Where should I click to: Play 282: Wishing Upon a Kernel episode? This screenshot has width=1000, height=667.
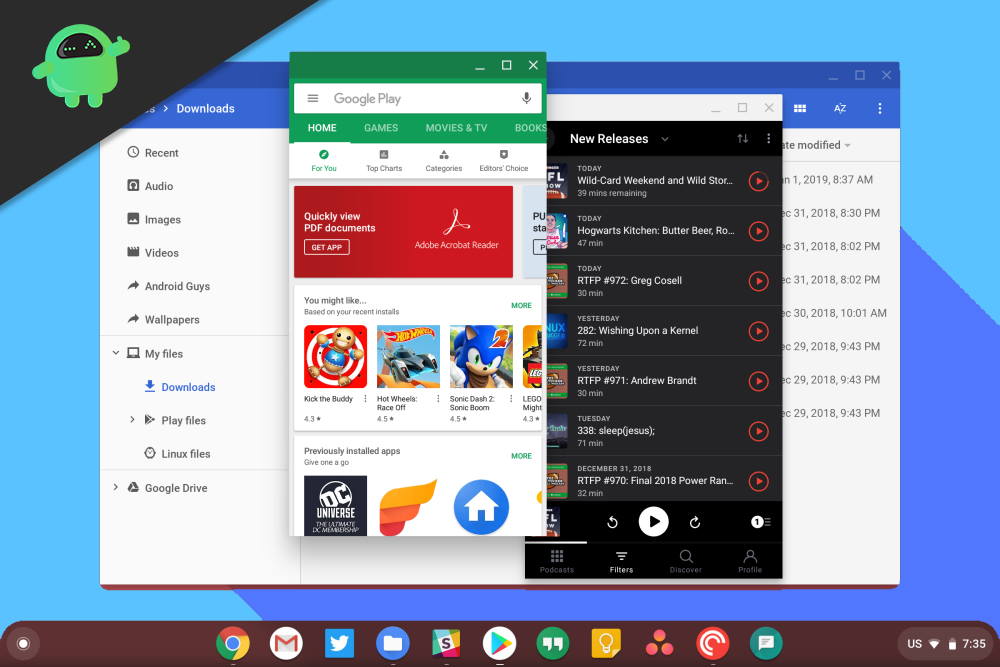coord(758,331)
